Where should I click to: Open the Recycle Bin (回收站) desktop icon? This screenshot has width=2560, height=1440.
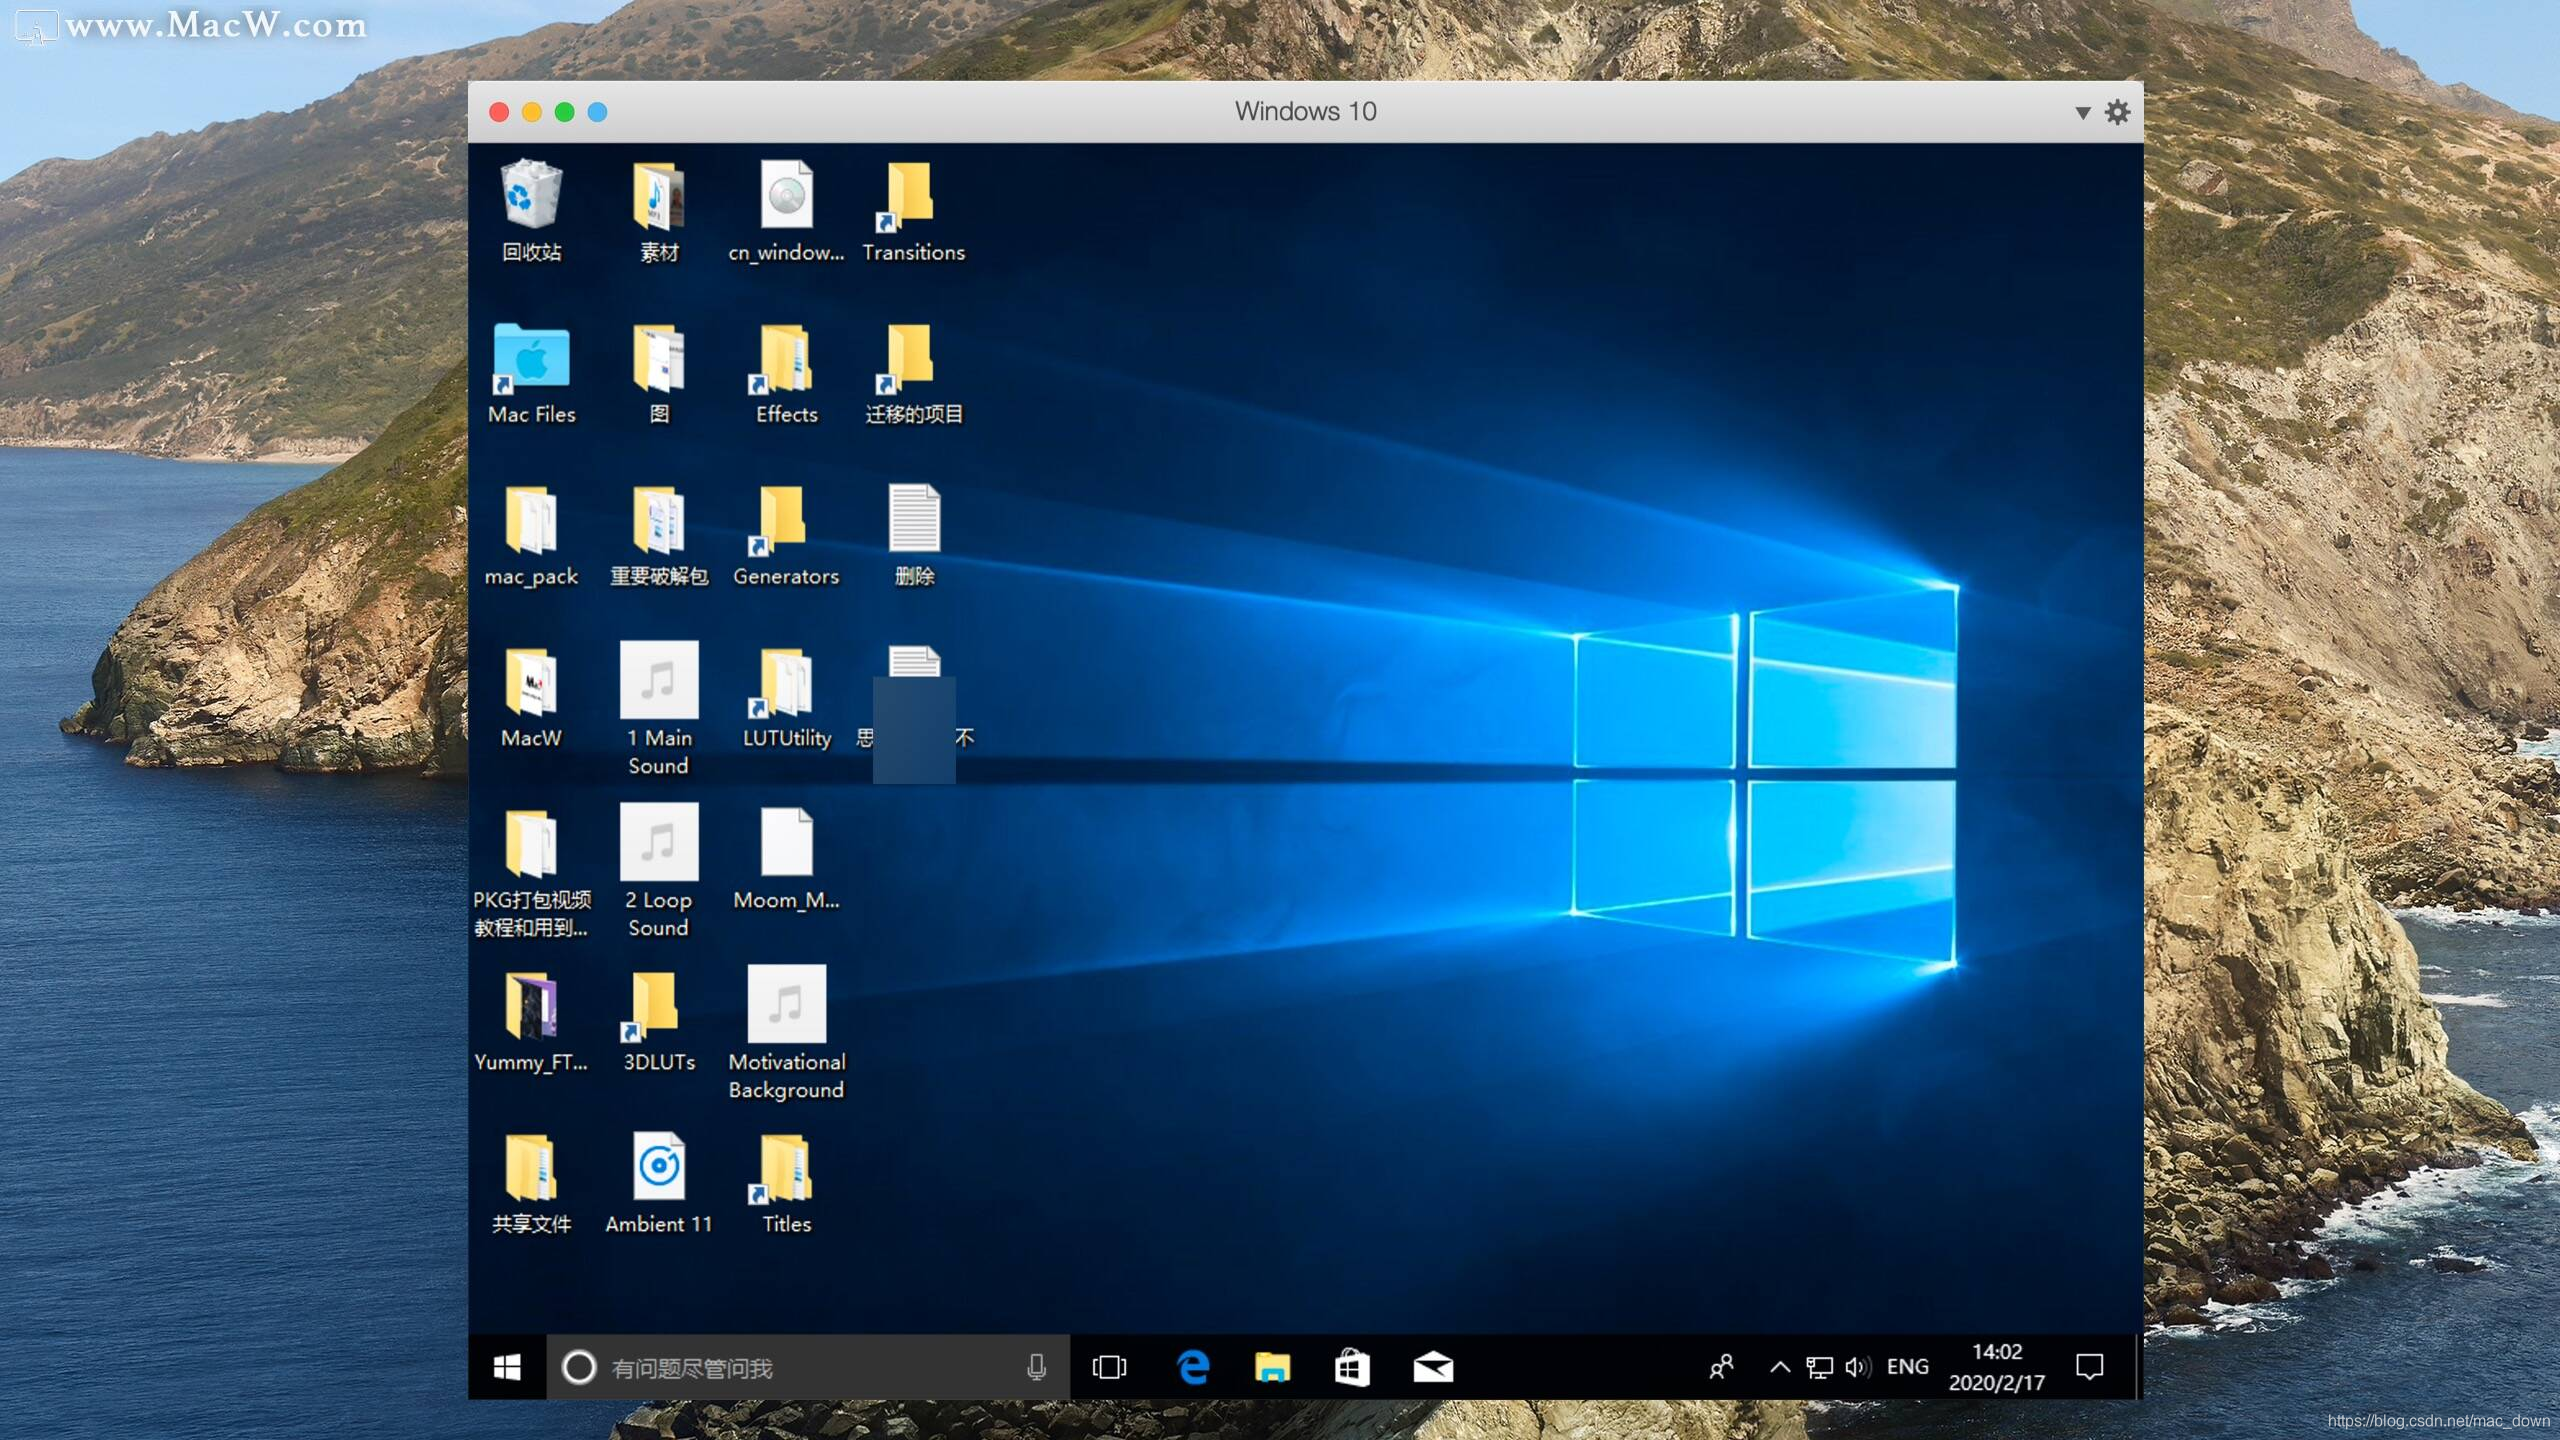[x=531, y=197]
